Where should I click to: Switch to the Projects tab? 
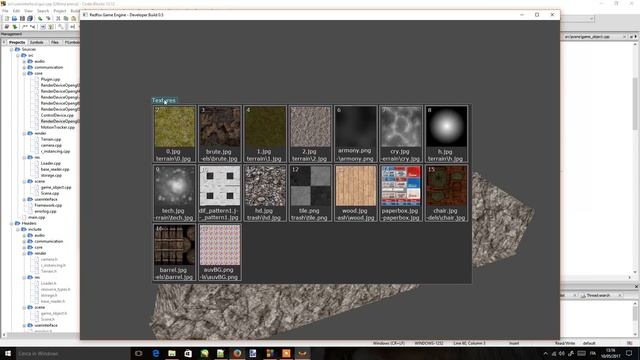point(17,42)
